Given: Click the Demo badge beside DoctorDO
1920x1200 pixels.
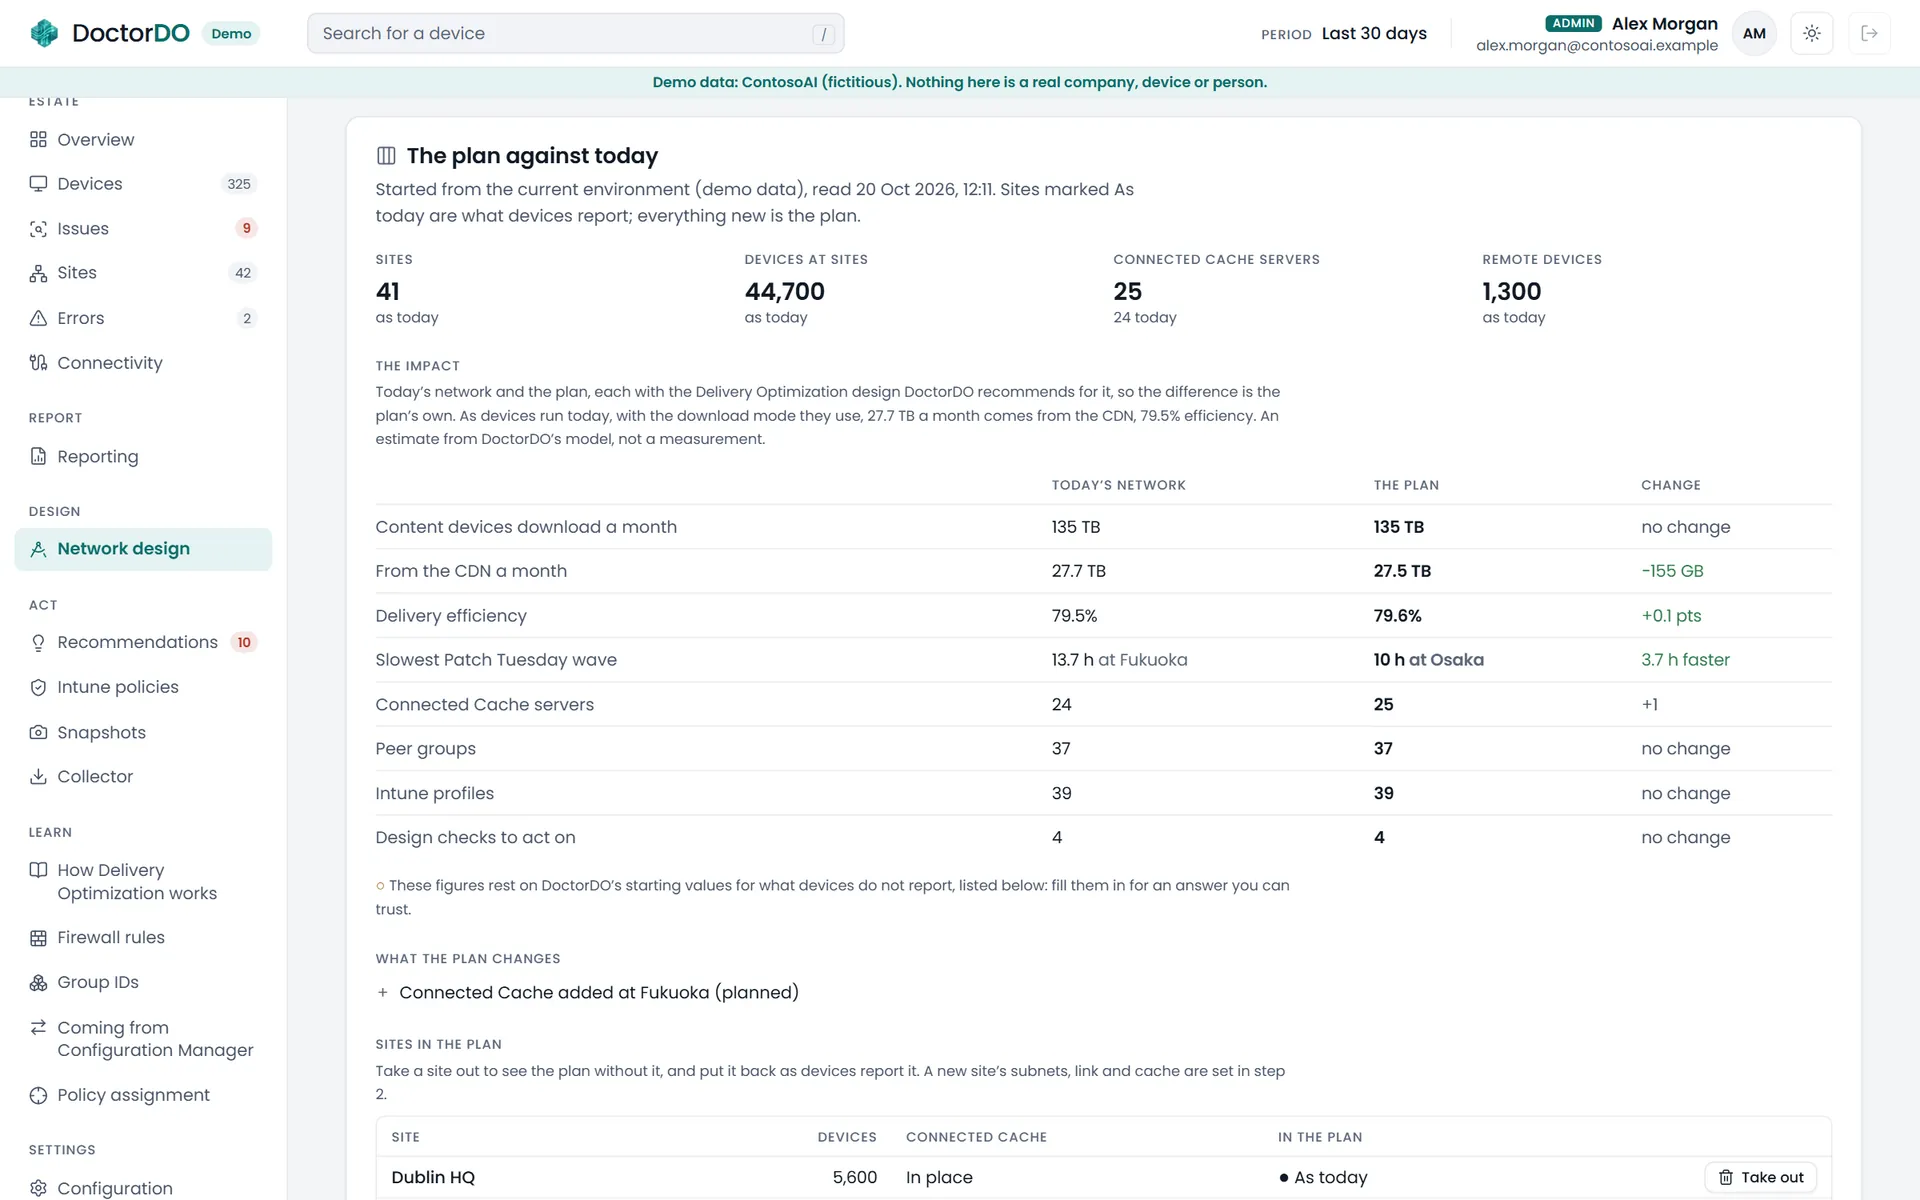Looking at the screenshot, I should pyautogui.click(x=231, y=33).
